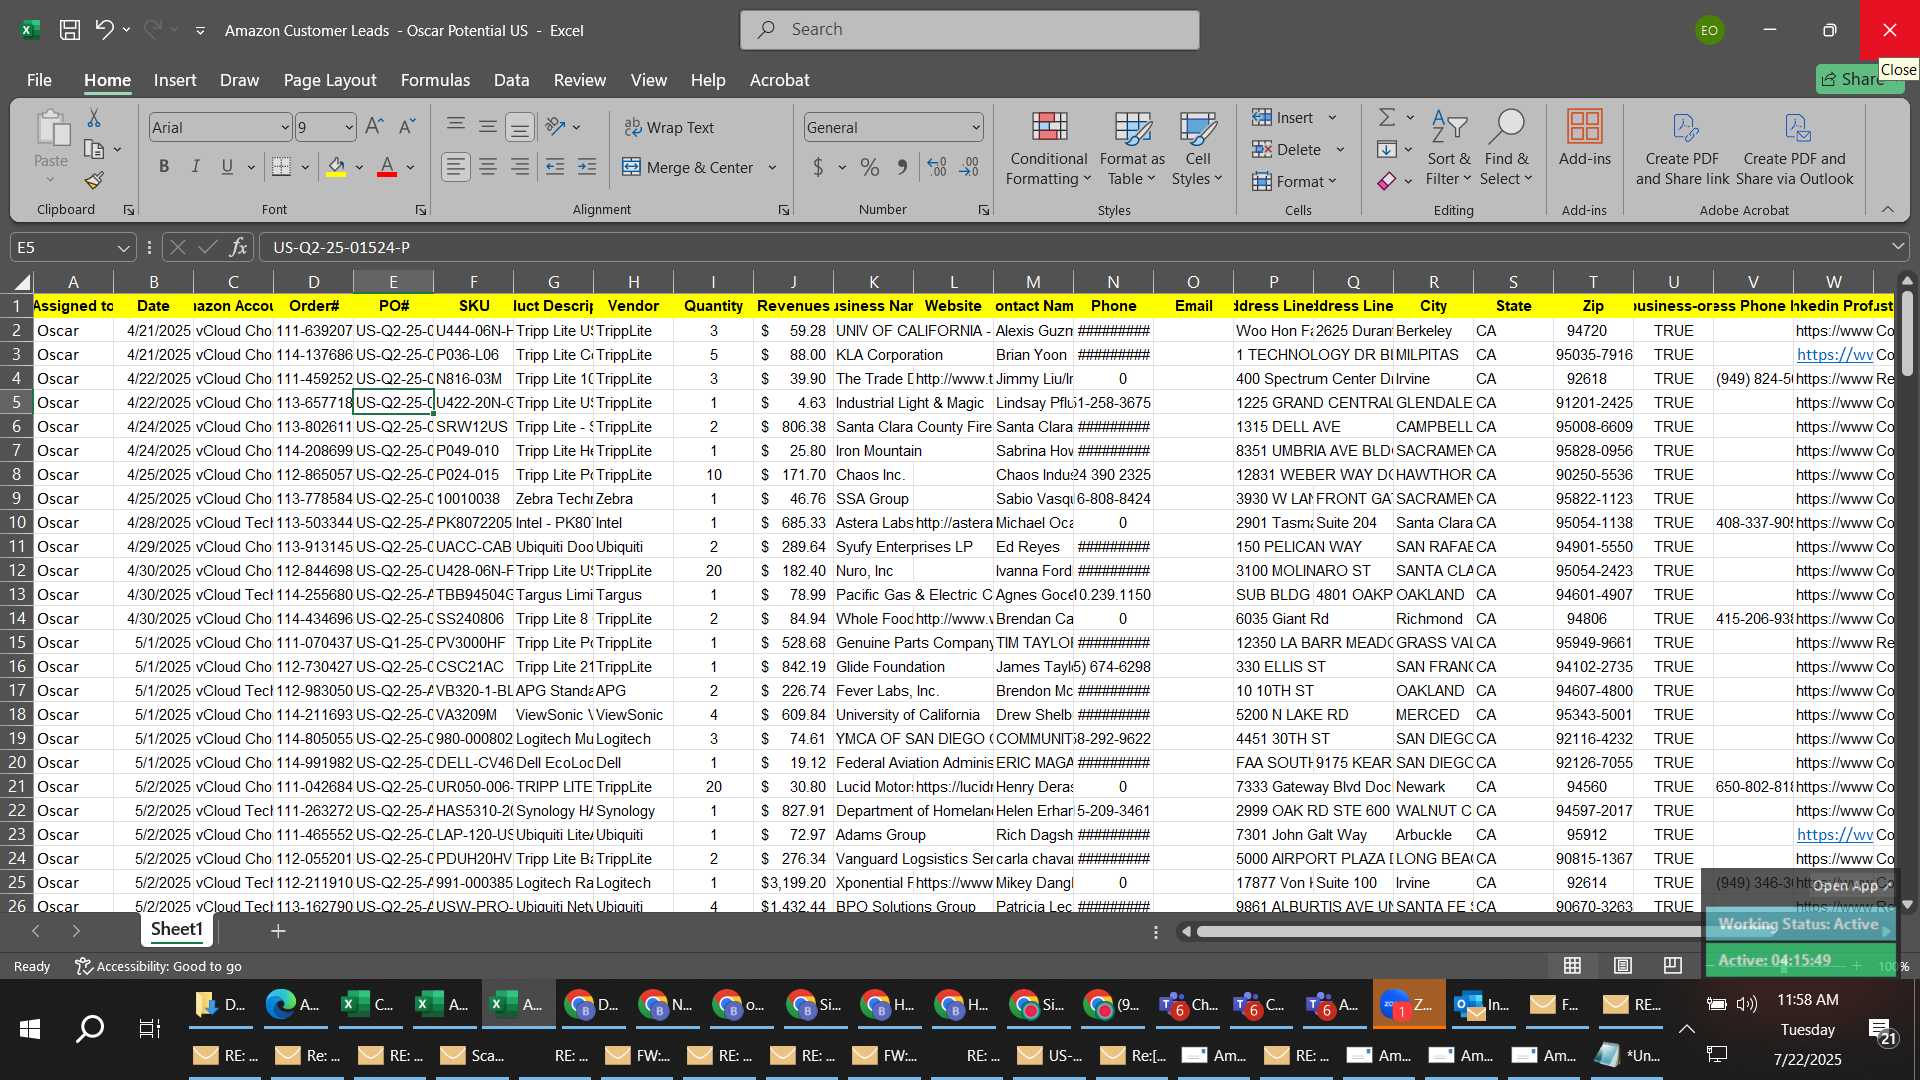The width and height of the screenshot is (1920, 1080).
Task: Open Sort & Filter tool
Action: point(1449,149)
